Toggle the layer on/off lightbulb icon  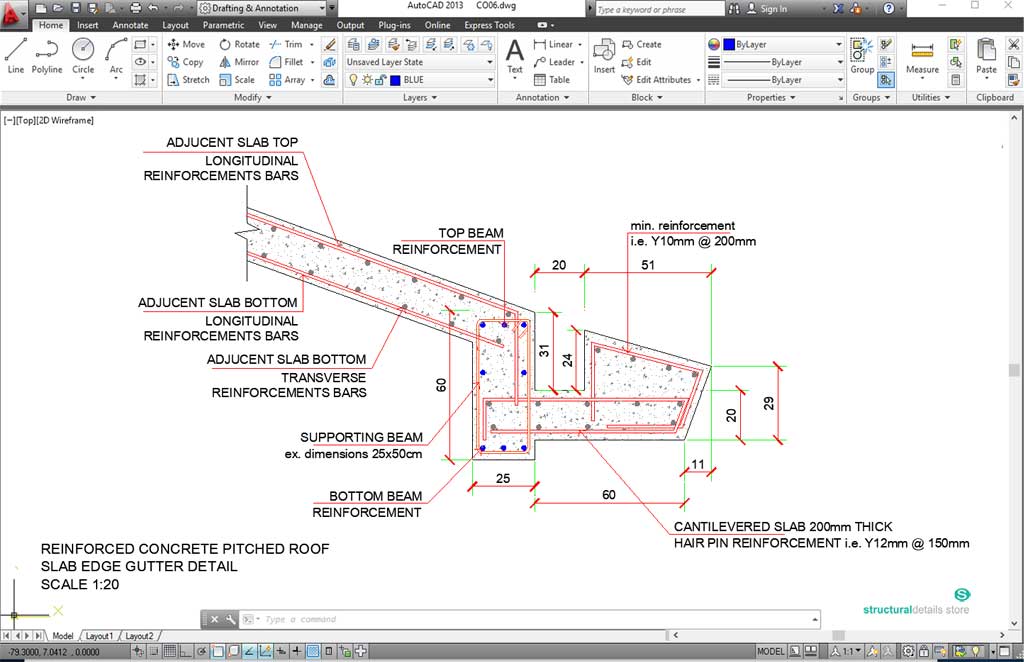pyautogui.click(x=352, y=80)
